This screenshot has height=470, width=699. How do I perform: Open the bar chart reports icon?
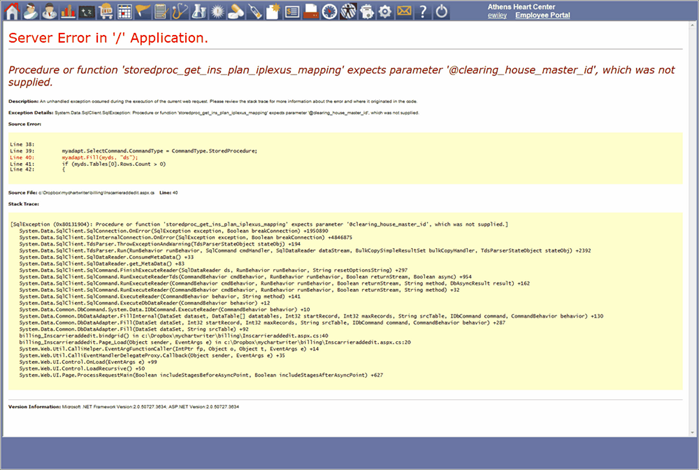[x=67, y=11]
